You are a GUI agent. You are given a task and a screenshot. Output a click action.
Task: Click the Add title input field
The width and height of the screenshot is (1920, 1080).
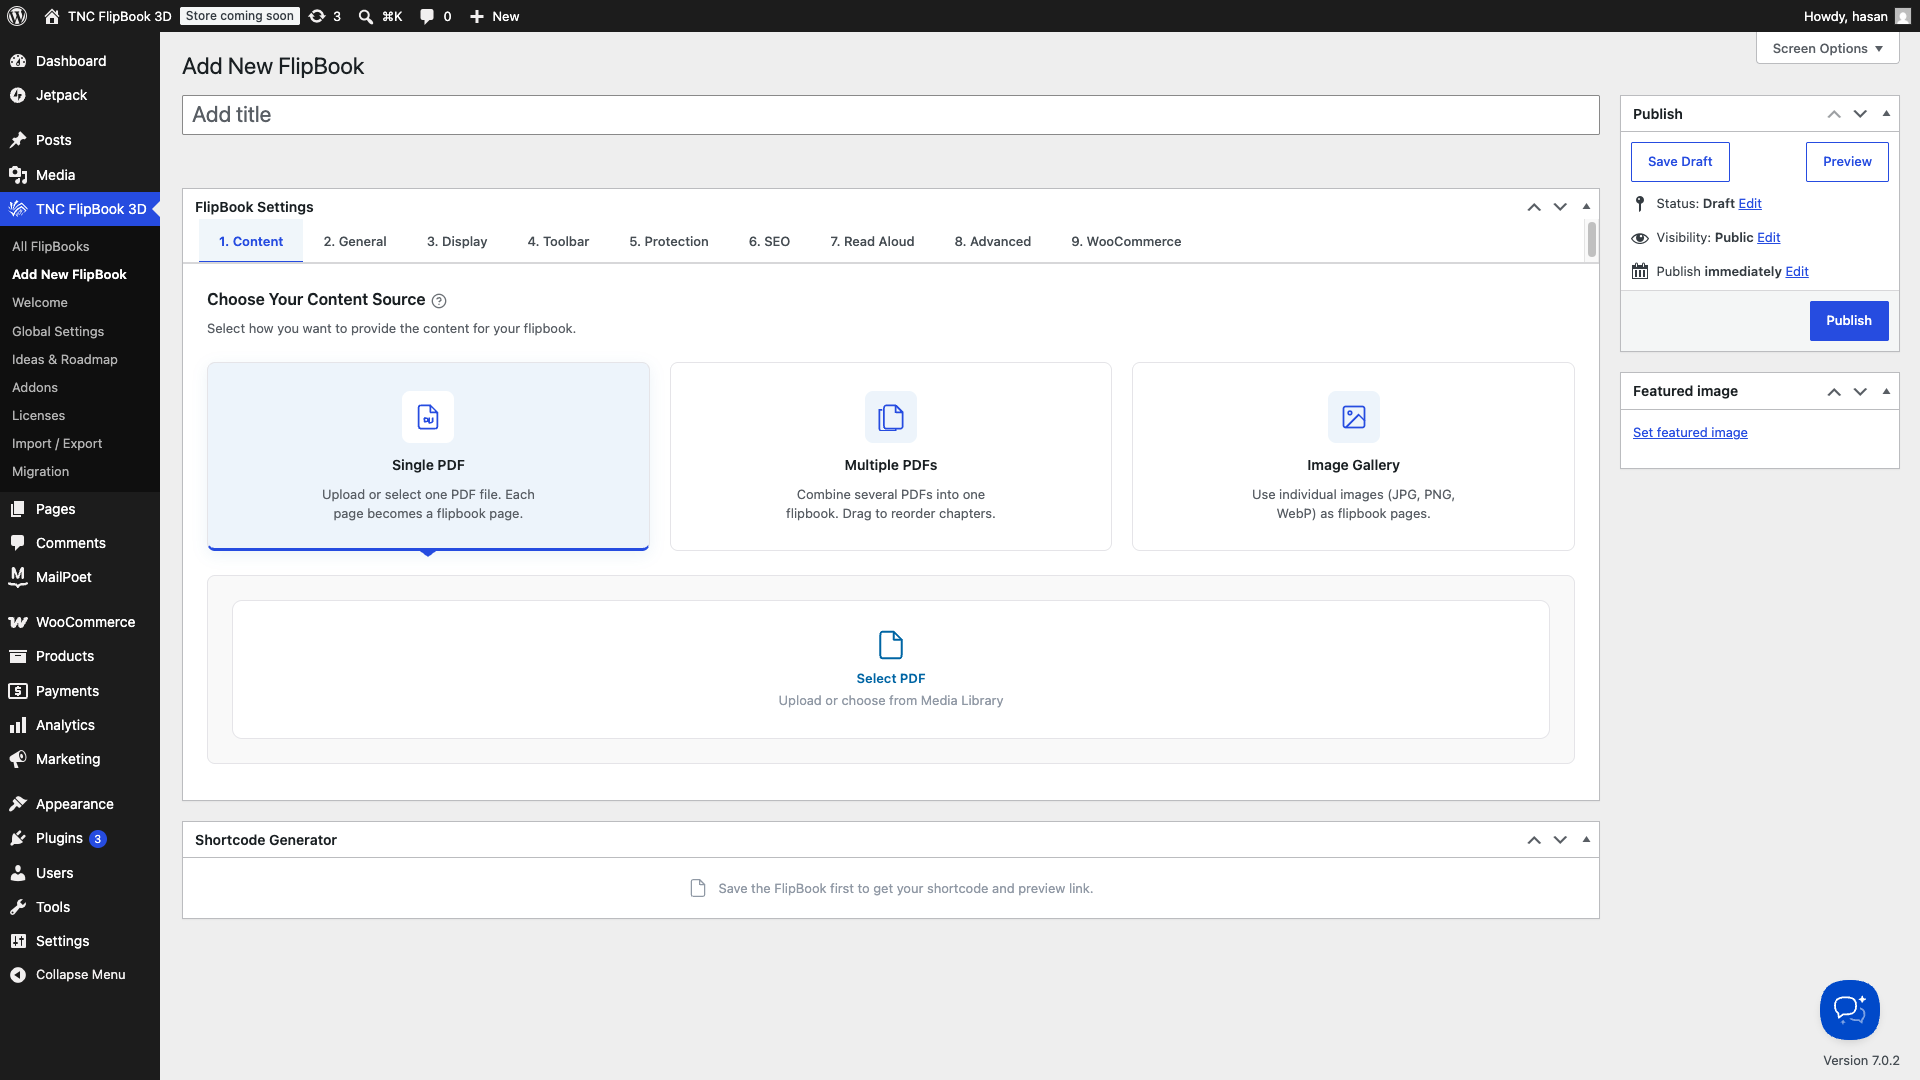coord(891,115)
